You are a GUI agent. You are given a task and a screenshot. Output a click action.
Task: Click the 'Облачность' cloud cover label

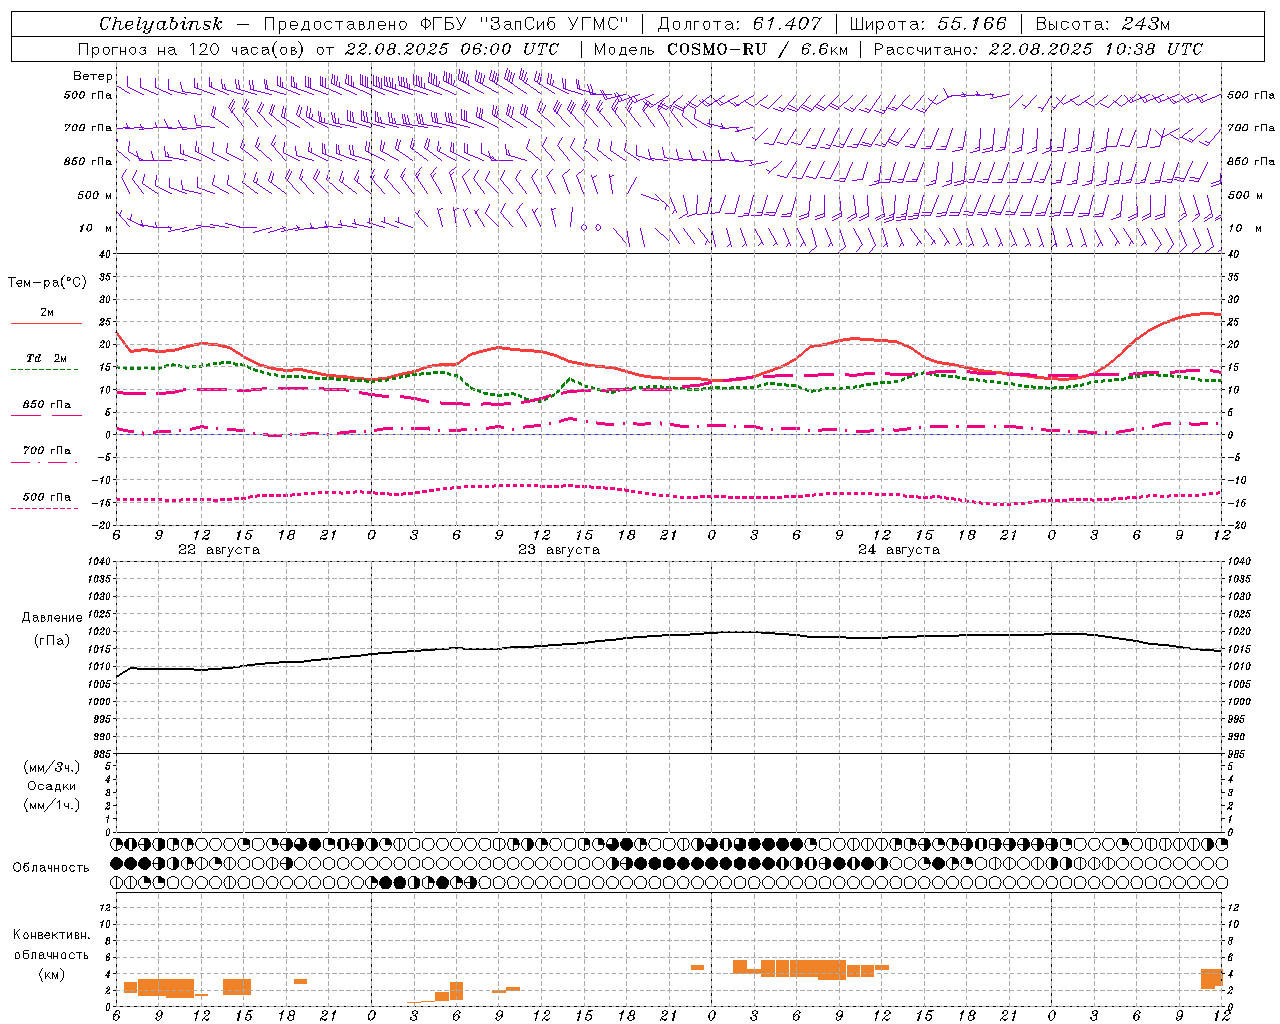[51, 868]
